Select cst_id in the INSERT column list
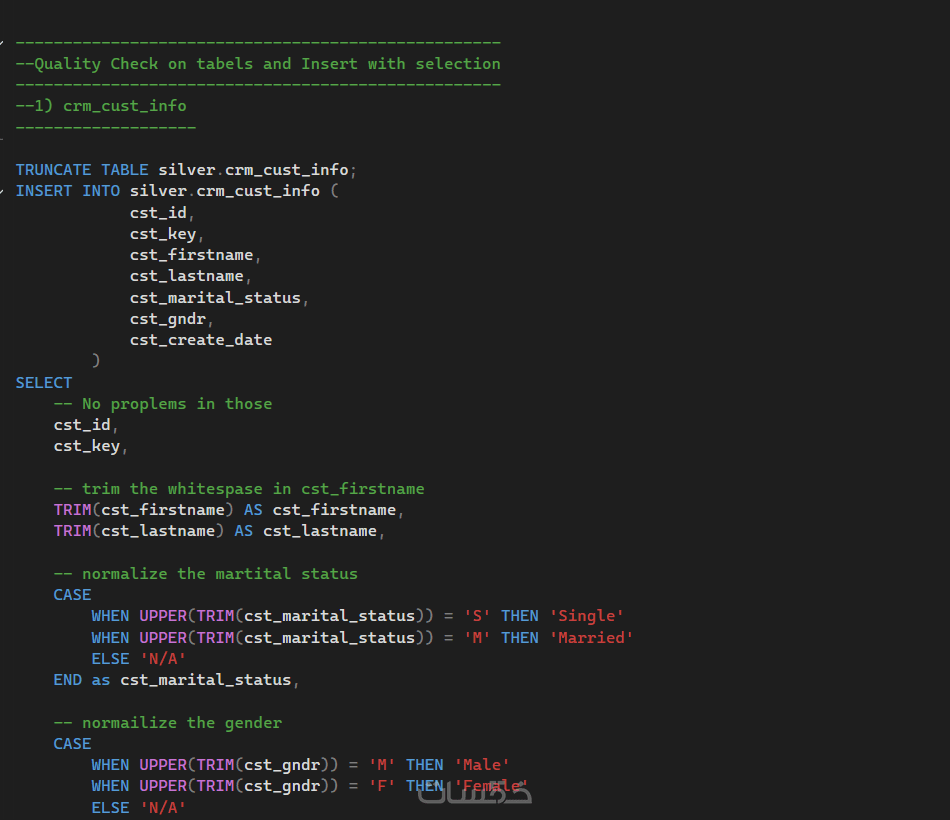950x820 pixels. 158,213
